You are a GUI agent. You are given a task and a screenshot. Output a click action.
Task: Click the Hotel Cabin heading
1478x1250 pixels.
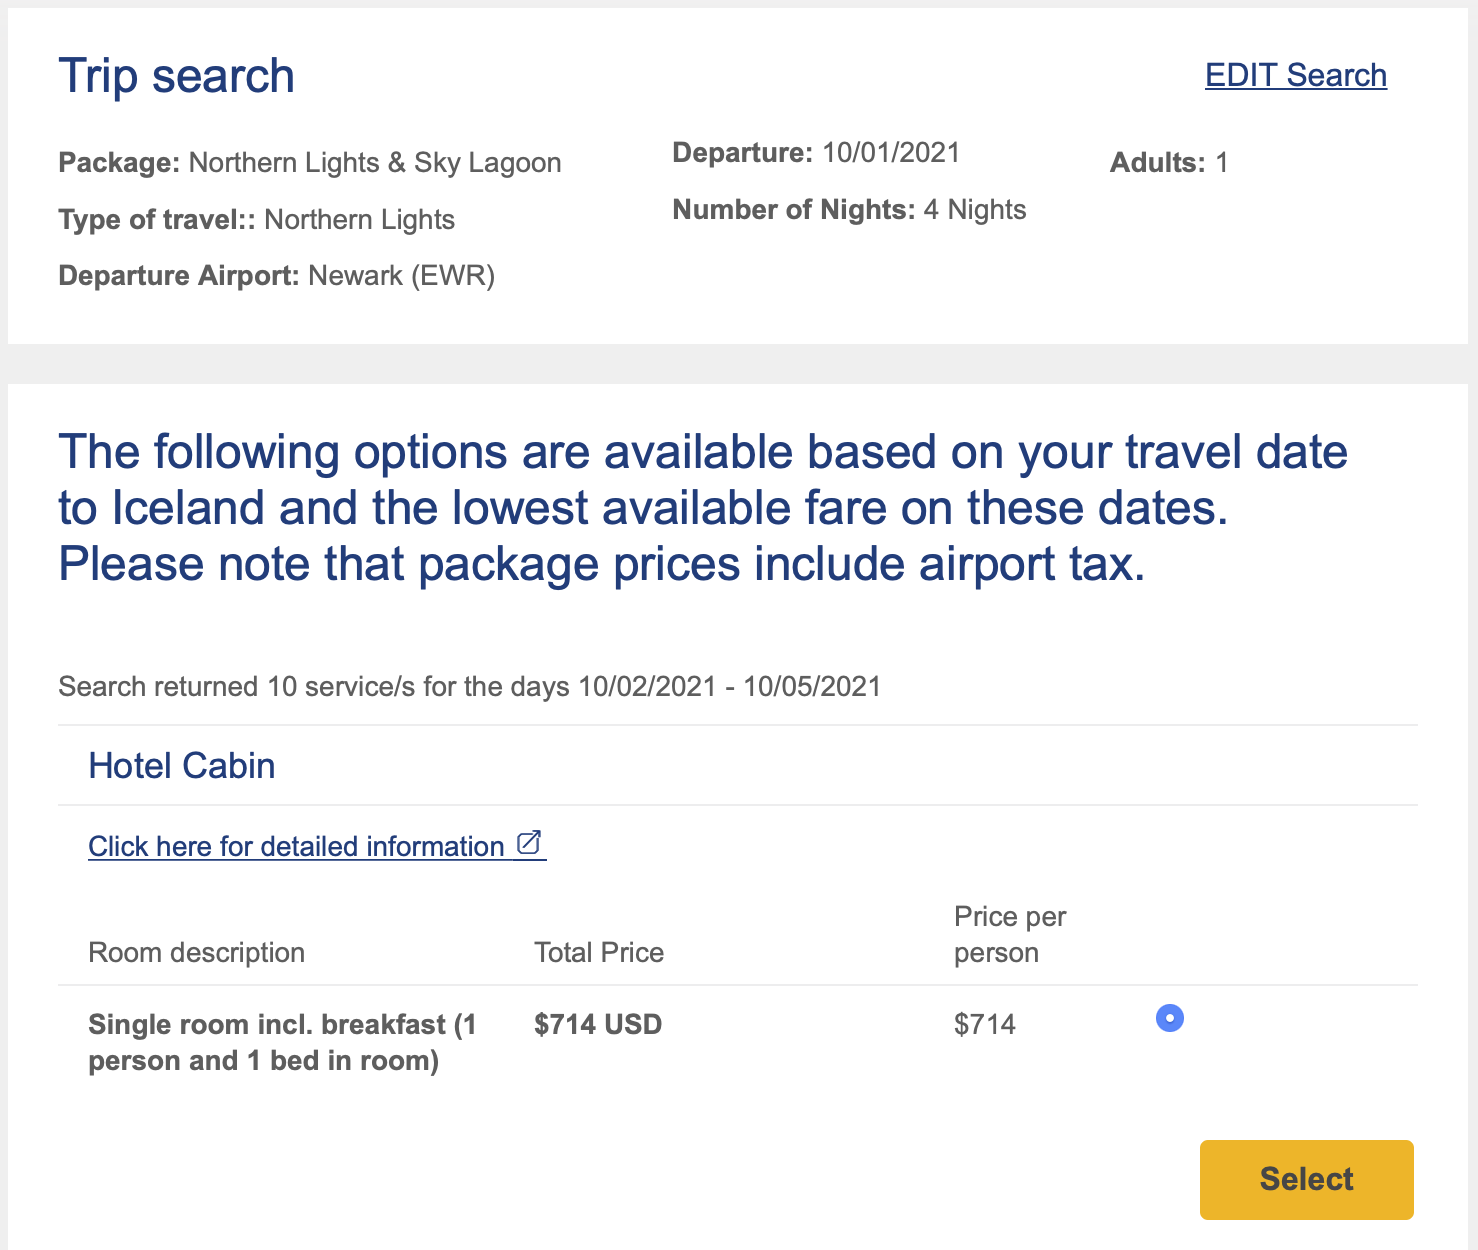pyautogui.click(x=182, y=765)
